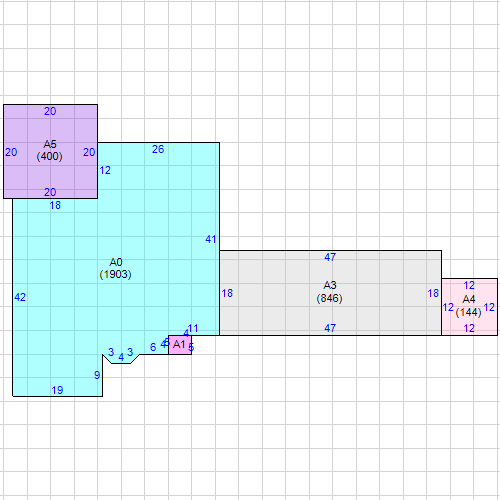Click the left 20 dimension inside A5

click(x=11, y=152)
